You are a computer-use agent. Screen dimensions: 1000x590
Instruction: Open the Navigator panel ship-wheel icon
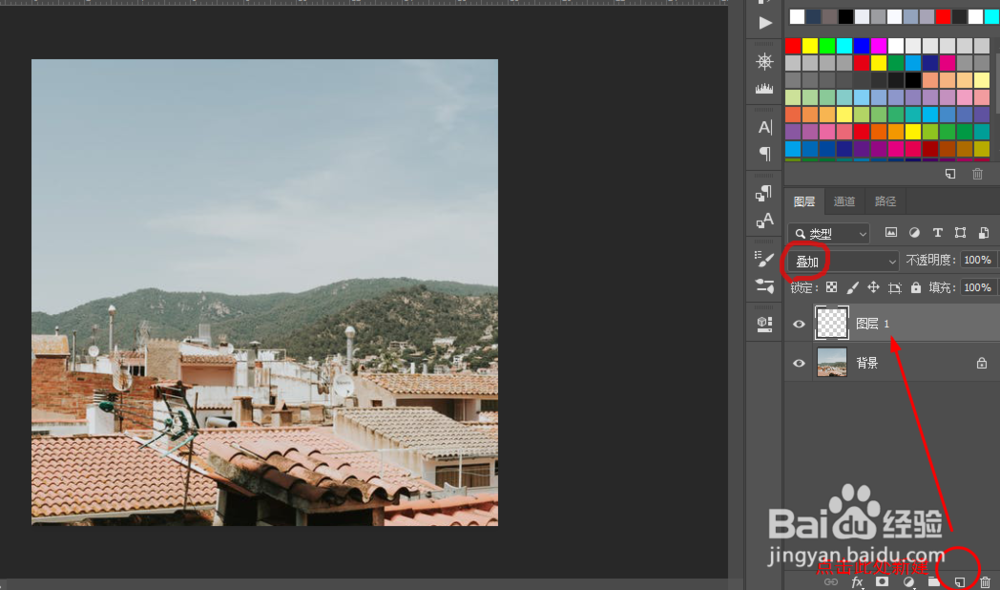765,61
